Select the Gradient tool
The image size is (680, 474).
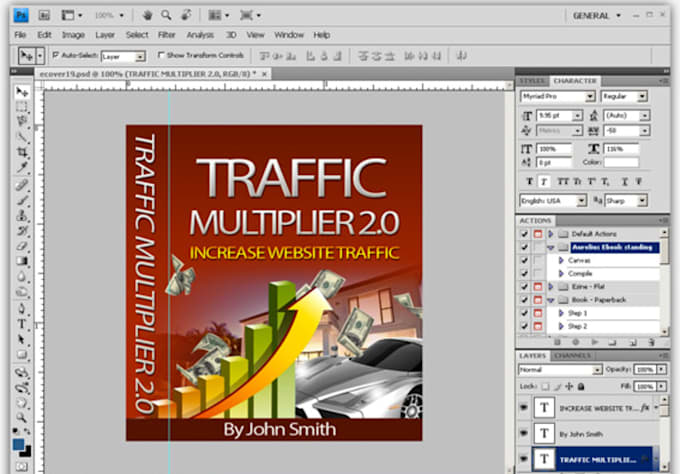tap(21, 261)
